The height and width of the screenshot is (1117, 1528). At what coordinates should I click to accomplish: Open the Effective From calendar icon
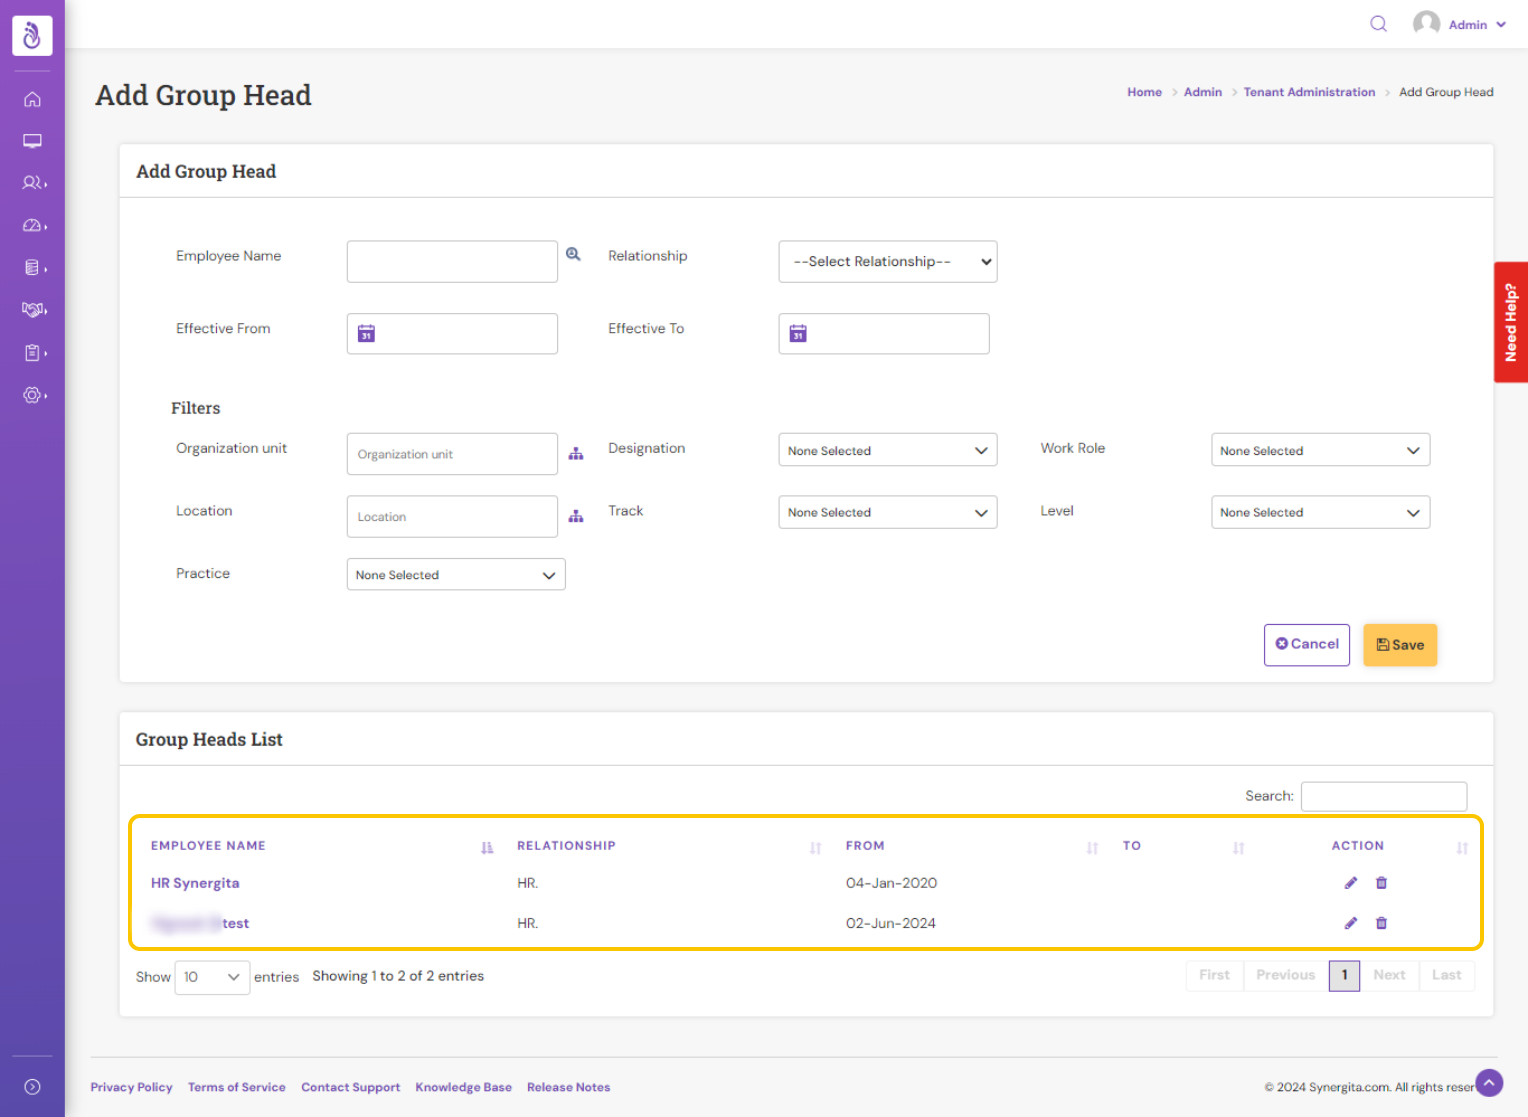pos(366,333)
